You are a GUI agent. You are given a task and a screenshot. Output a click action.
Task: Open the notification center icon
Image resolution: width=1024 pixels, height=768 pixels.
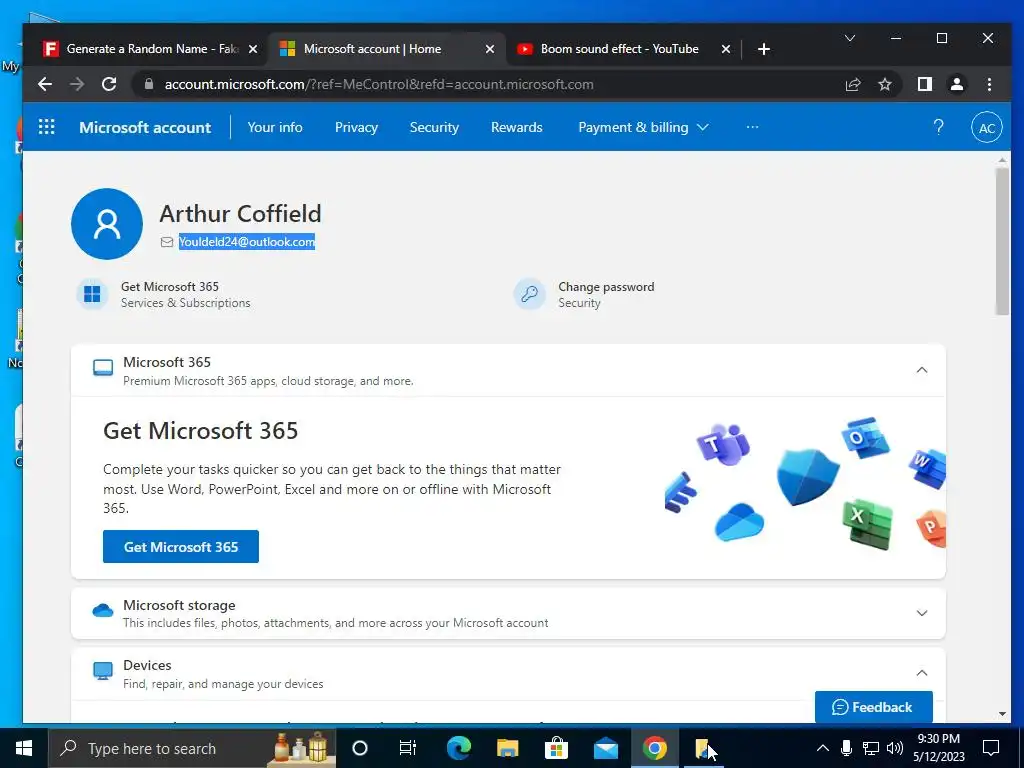pyautogui.click(x=991, y=748)
